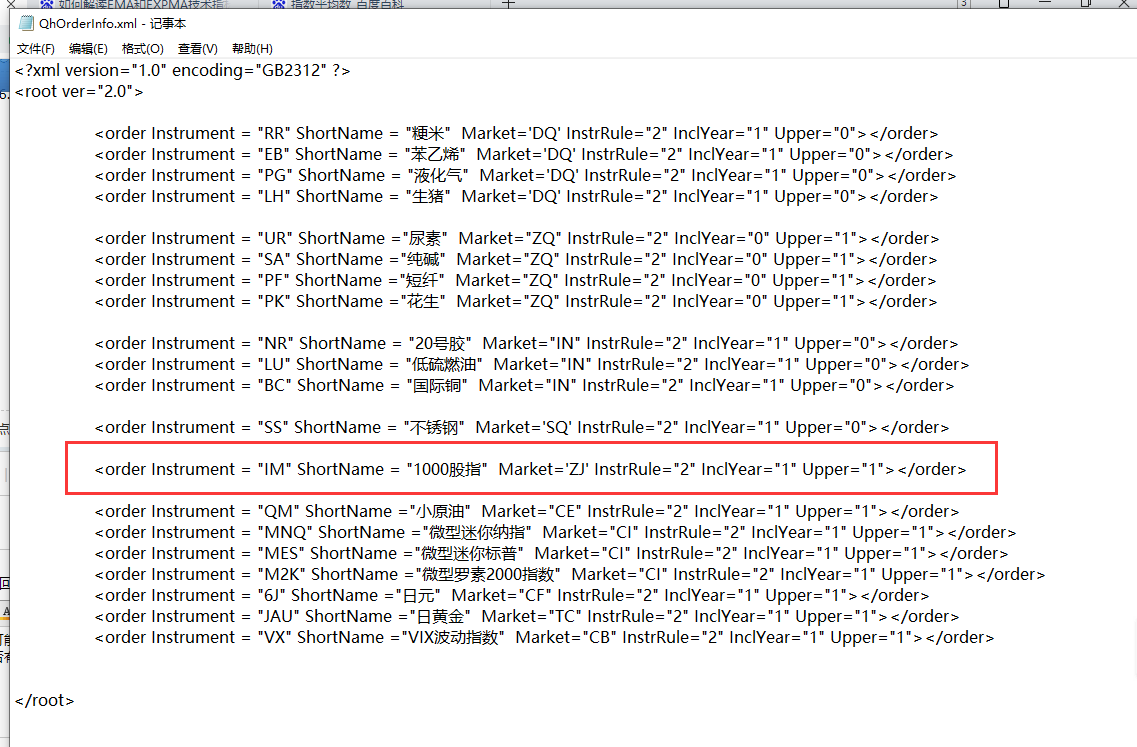
Task: Click the order line for instrument JAU 日黄金
Action: coord(527,617)
